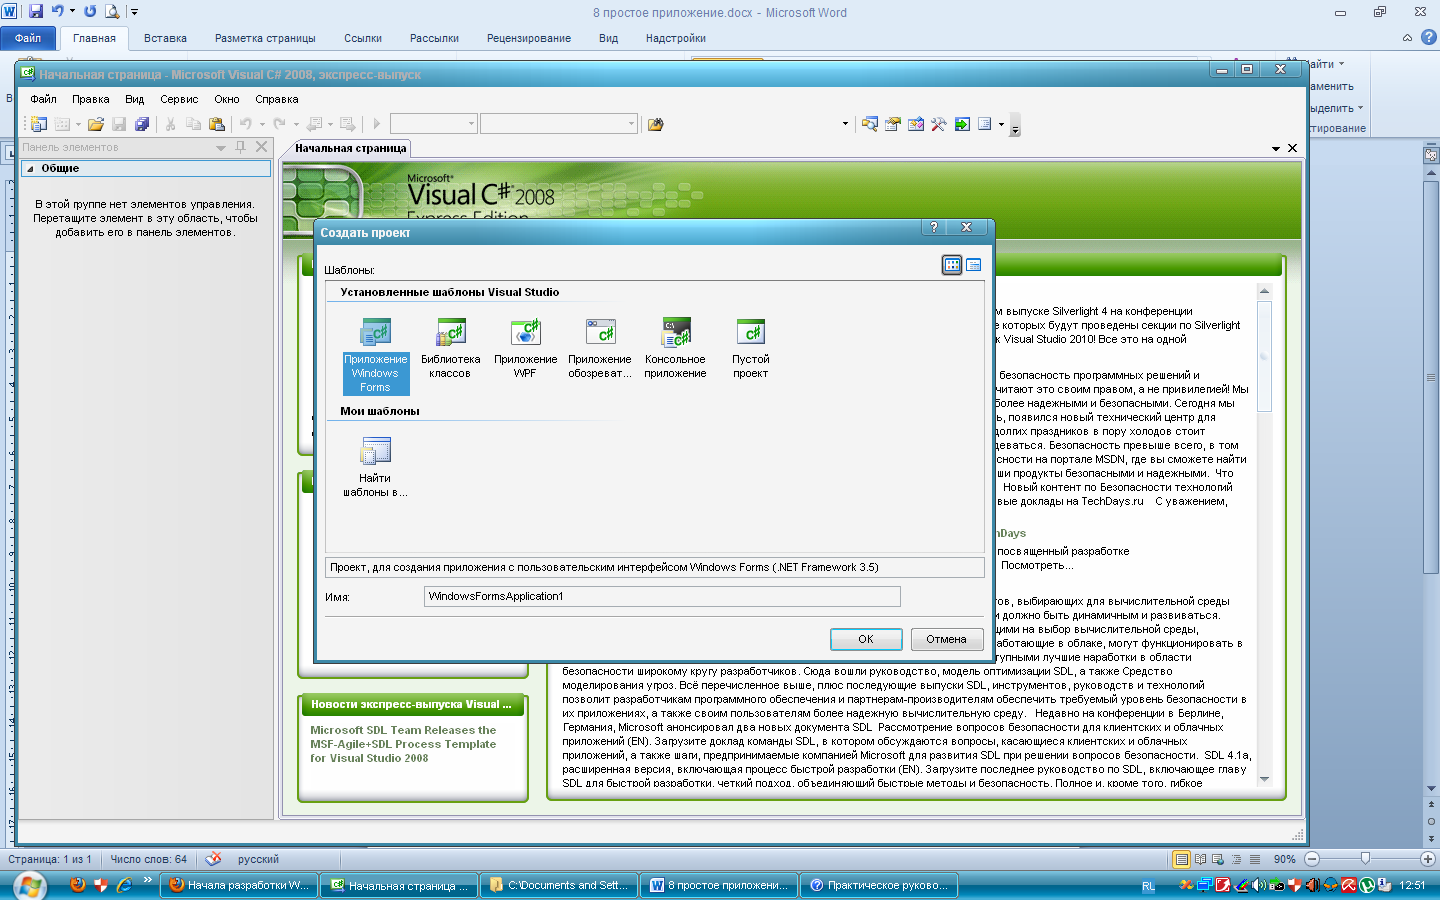Click the save all icon in Visual C# toolbar
This screenshot has width=1440, height=900.
tap(142, 124)
